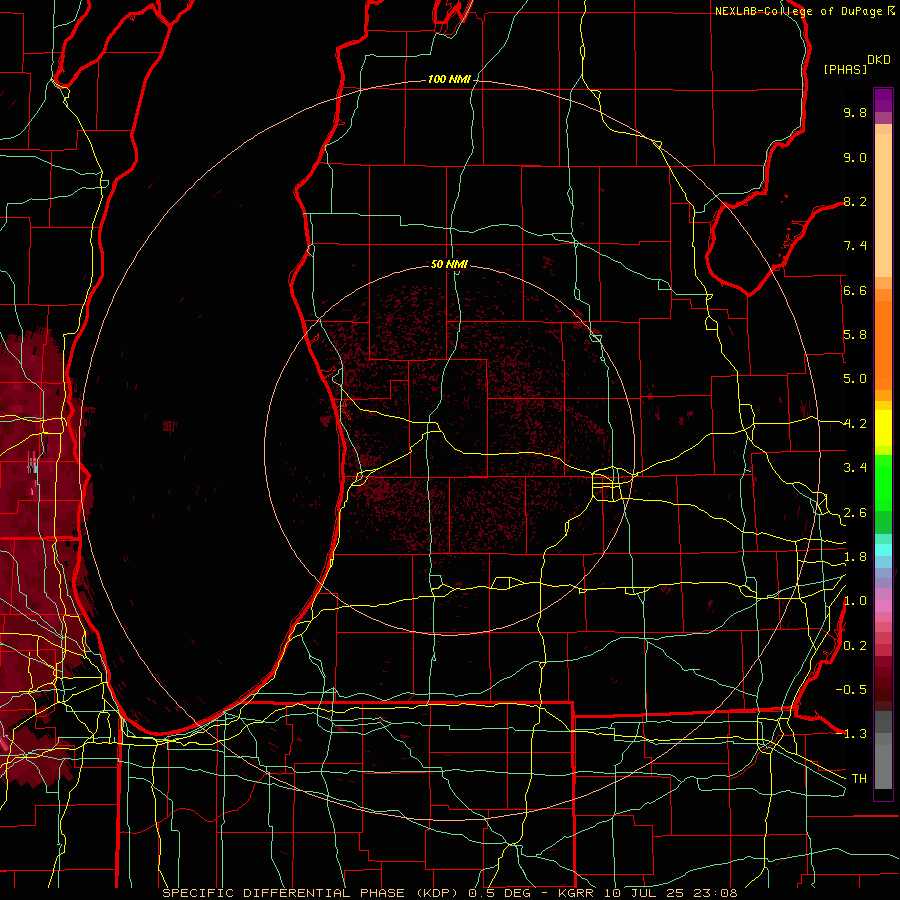Click the 6.6 scale value
The width and height of the screenshot is (900, 900).
coord(855,290)
